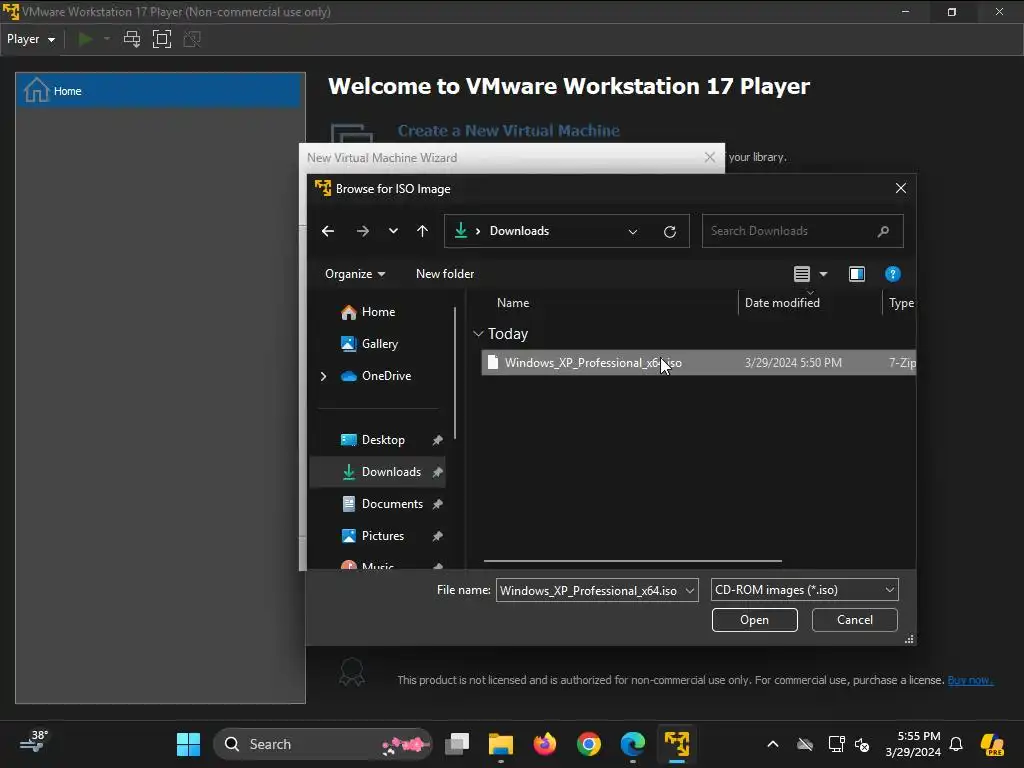Viewport: 1024px width, 768px height.
Task: Open Task View from the taskbar
Action: (457, 744)
